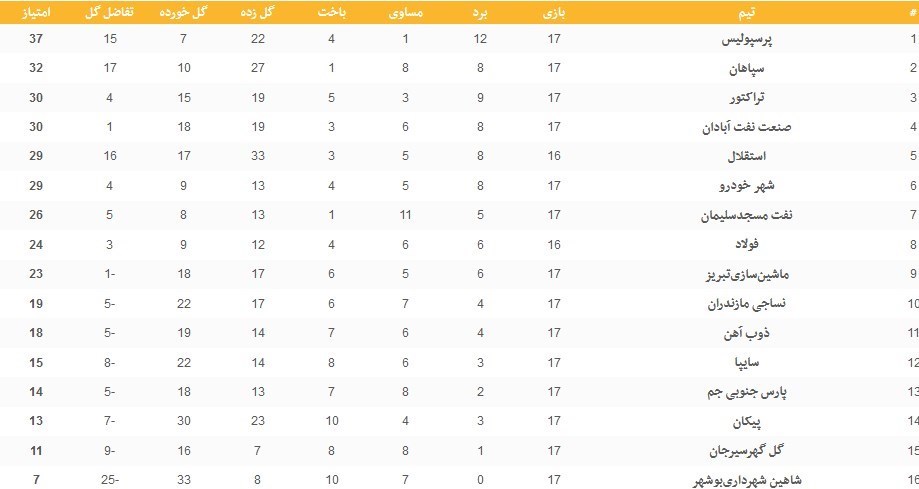The image size is (919, 489).
Task: Click the مساوی (draws) column header
Action: click(x=406, y=13)
